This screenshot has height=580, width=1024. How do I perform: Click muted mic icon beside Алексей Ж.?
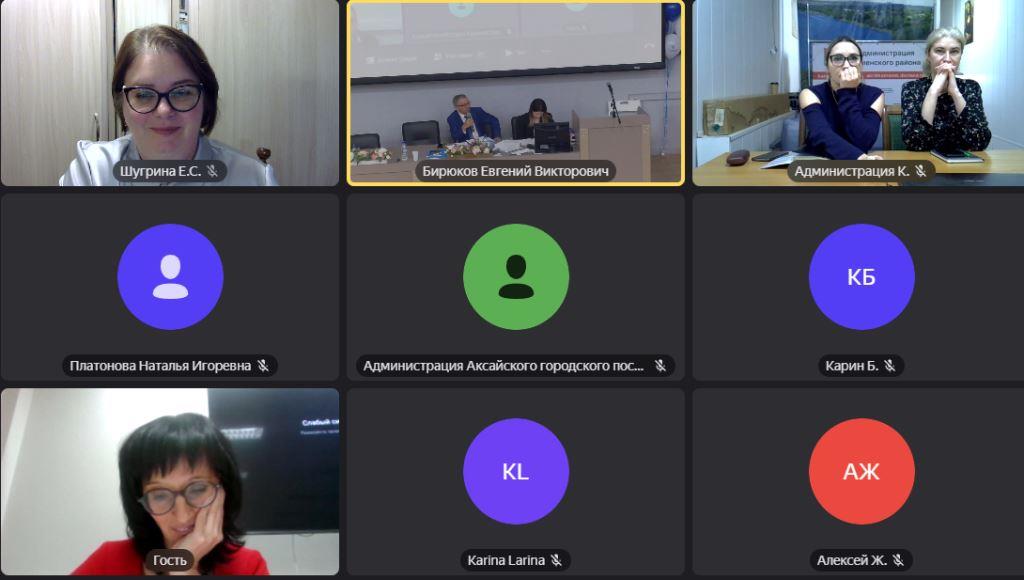click(x=898, y=560)
